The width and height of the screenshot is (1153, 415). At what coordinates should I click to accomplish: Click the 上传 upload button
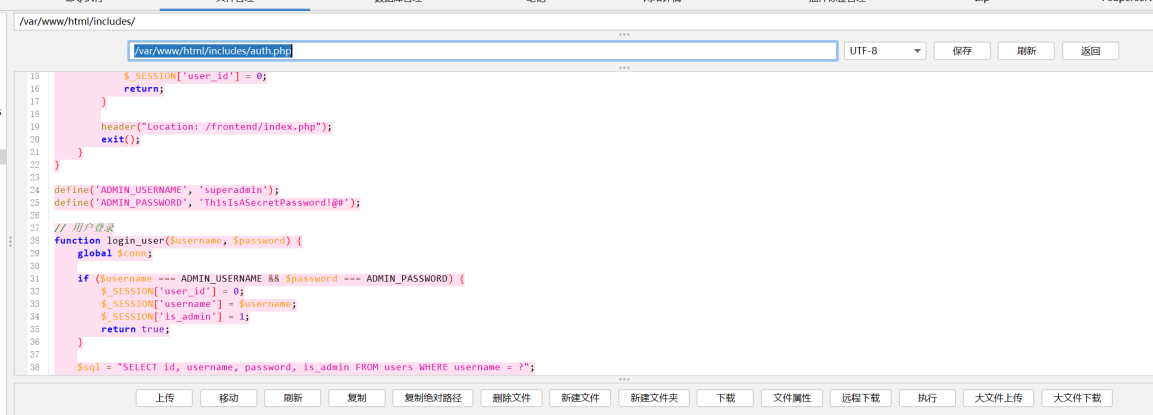tap(164, 398)
